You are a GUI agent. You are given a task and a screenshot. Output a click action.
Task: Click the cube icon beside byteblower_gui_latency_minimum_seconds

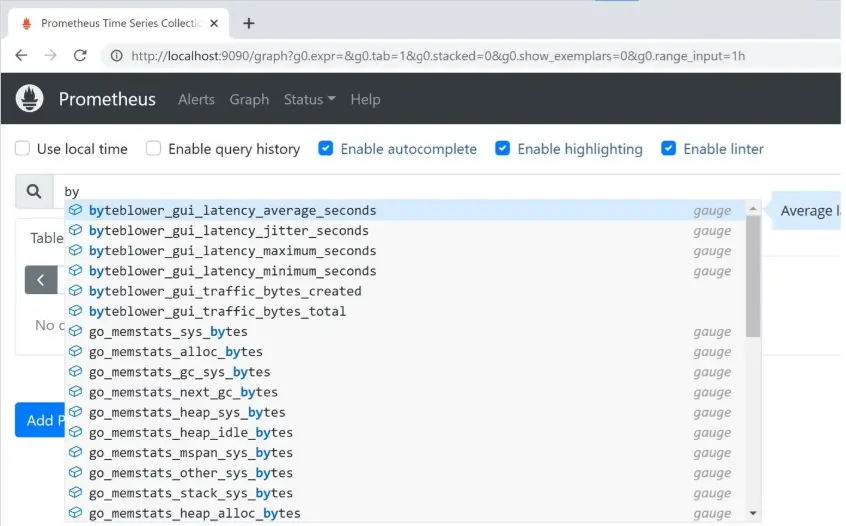[76, 270]
